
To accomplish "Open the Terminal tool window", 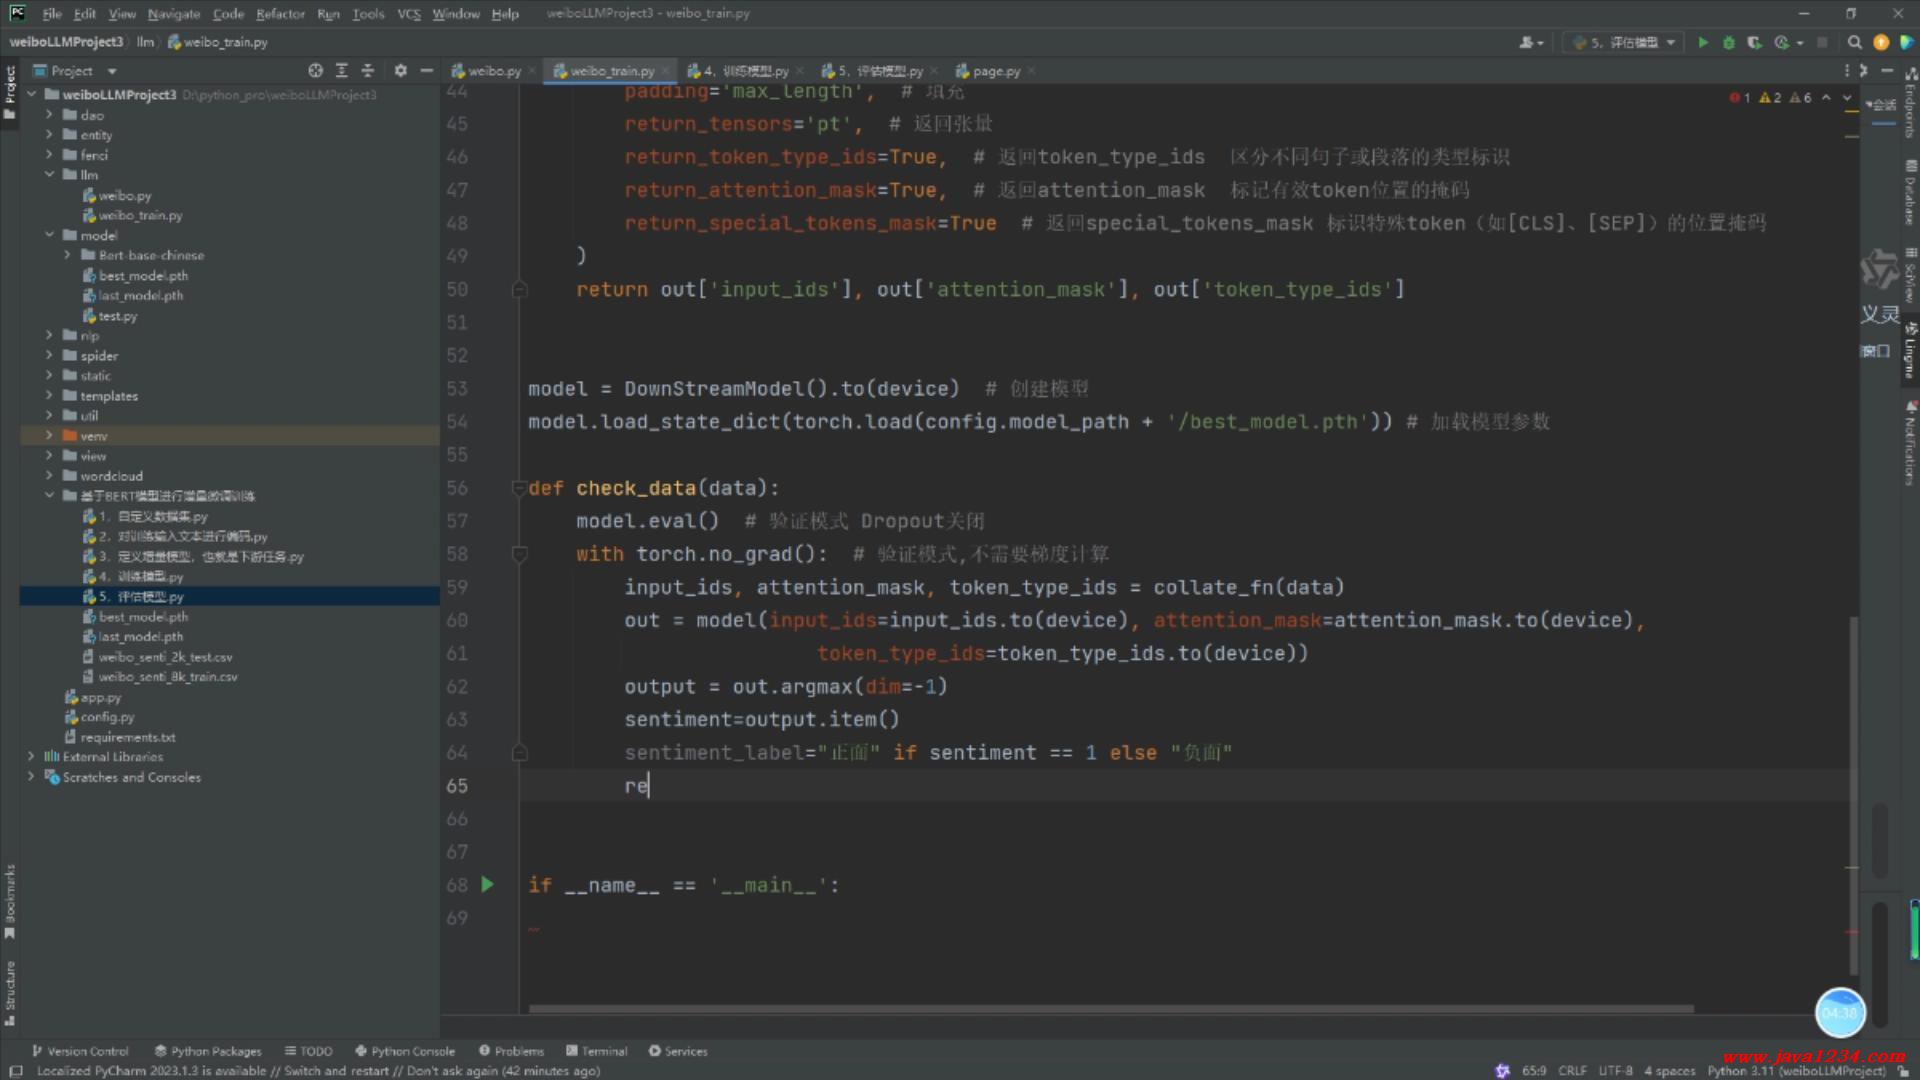I will tap(597, 1051).
